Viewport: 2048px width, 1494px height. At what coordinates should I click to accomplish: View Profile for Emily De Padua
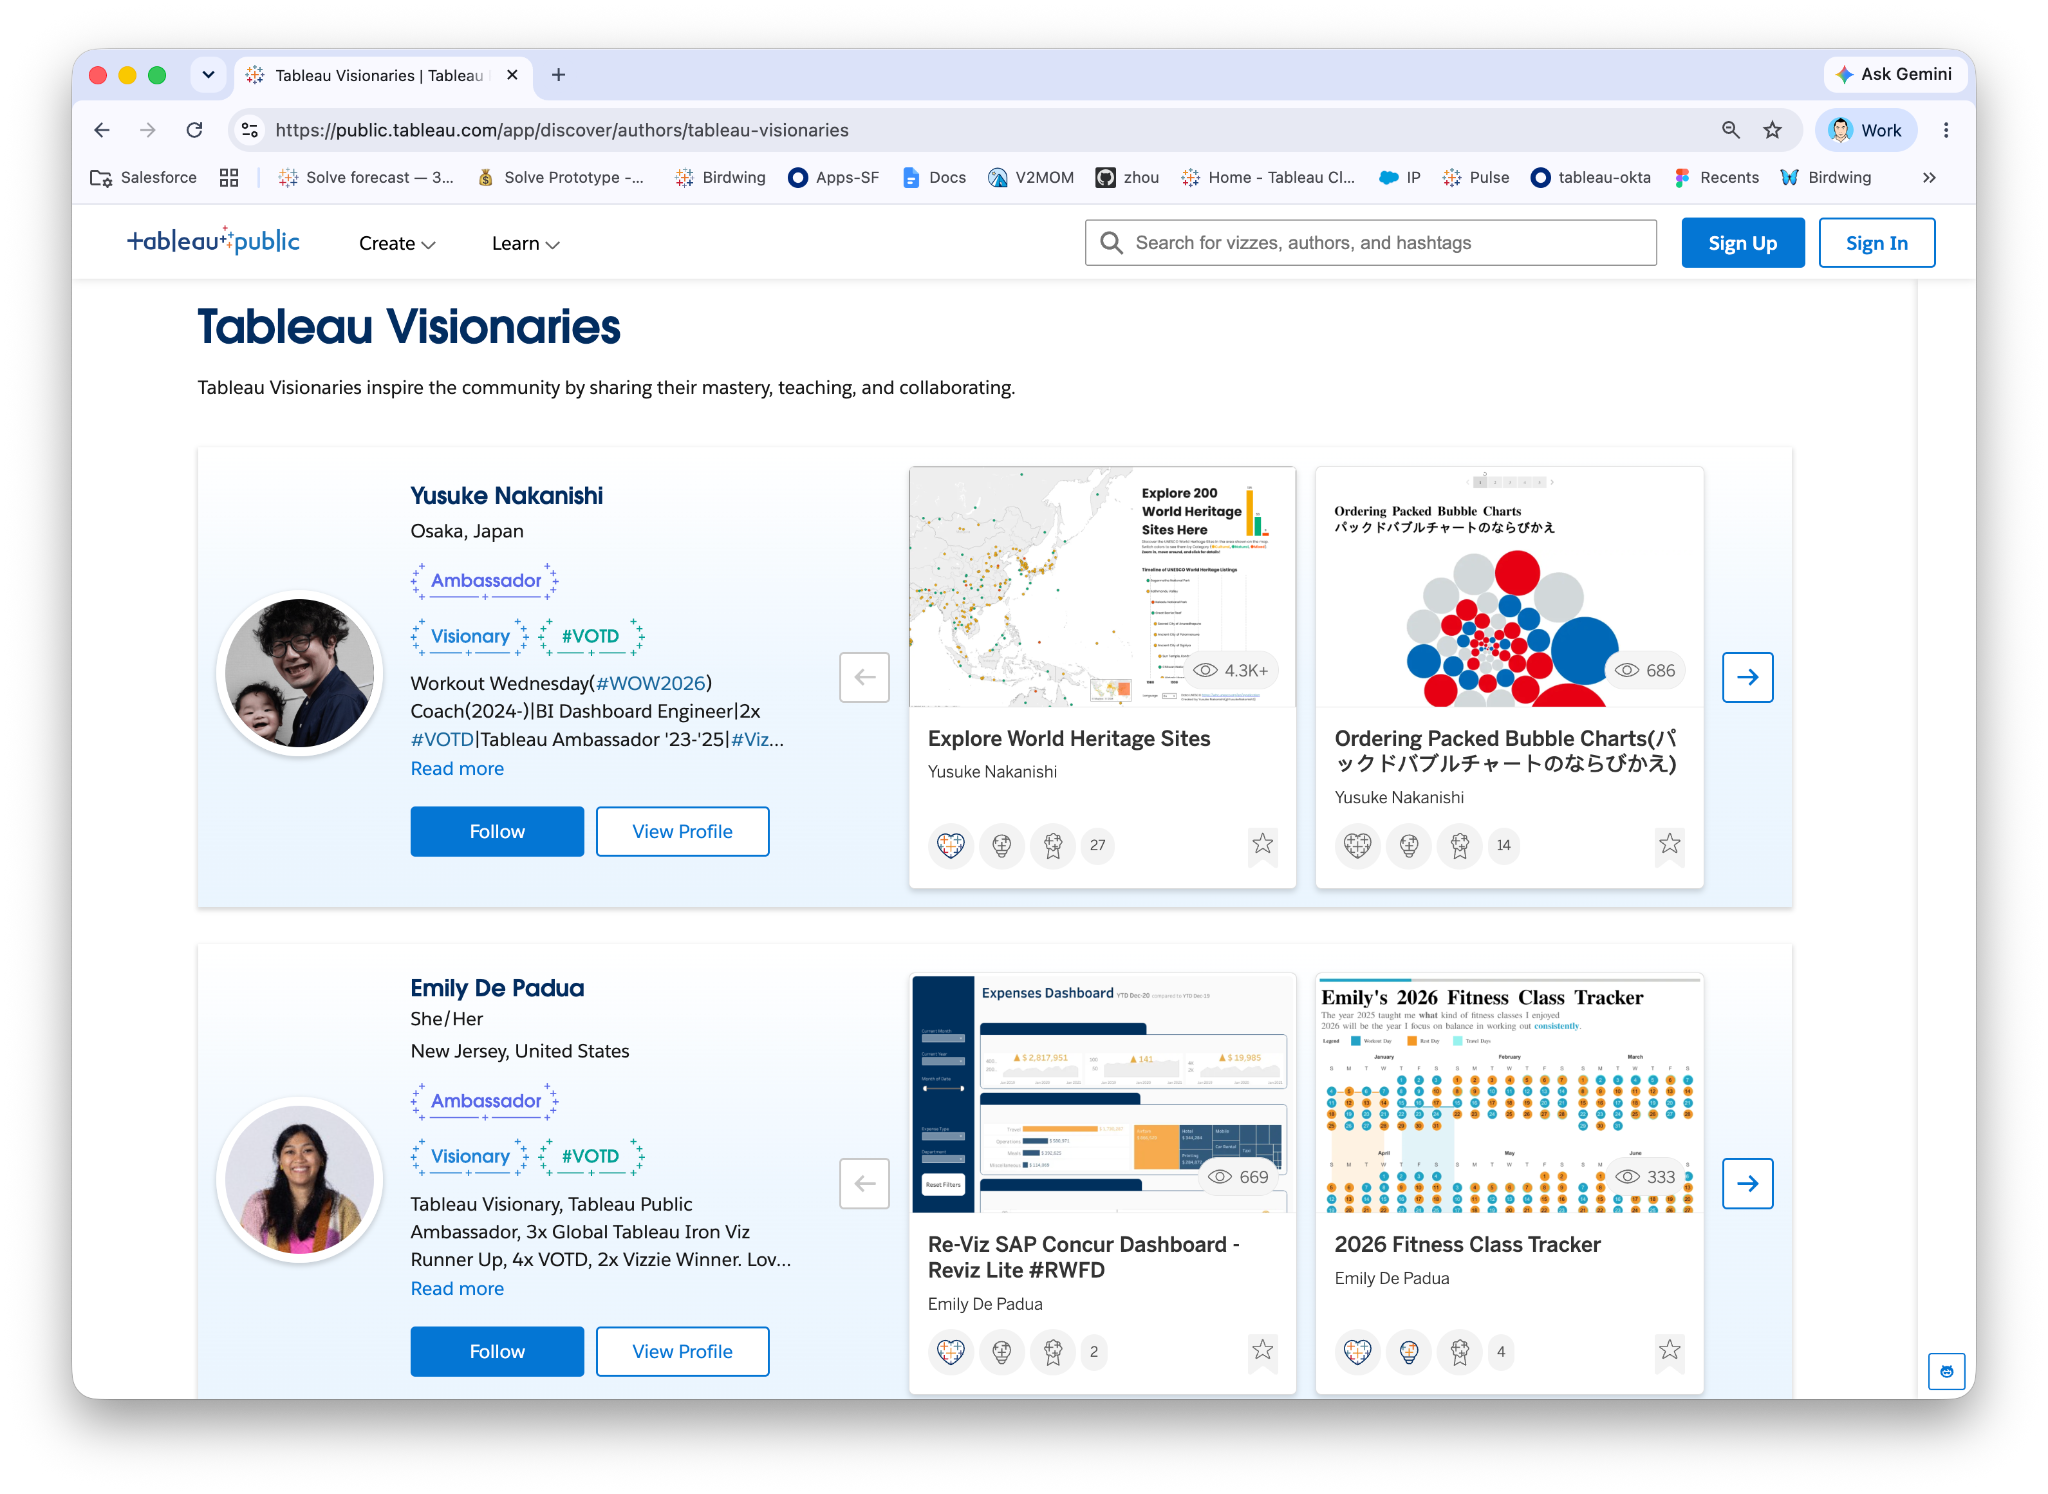[x=683, y=1351]
